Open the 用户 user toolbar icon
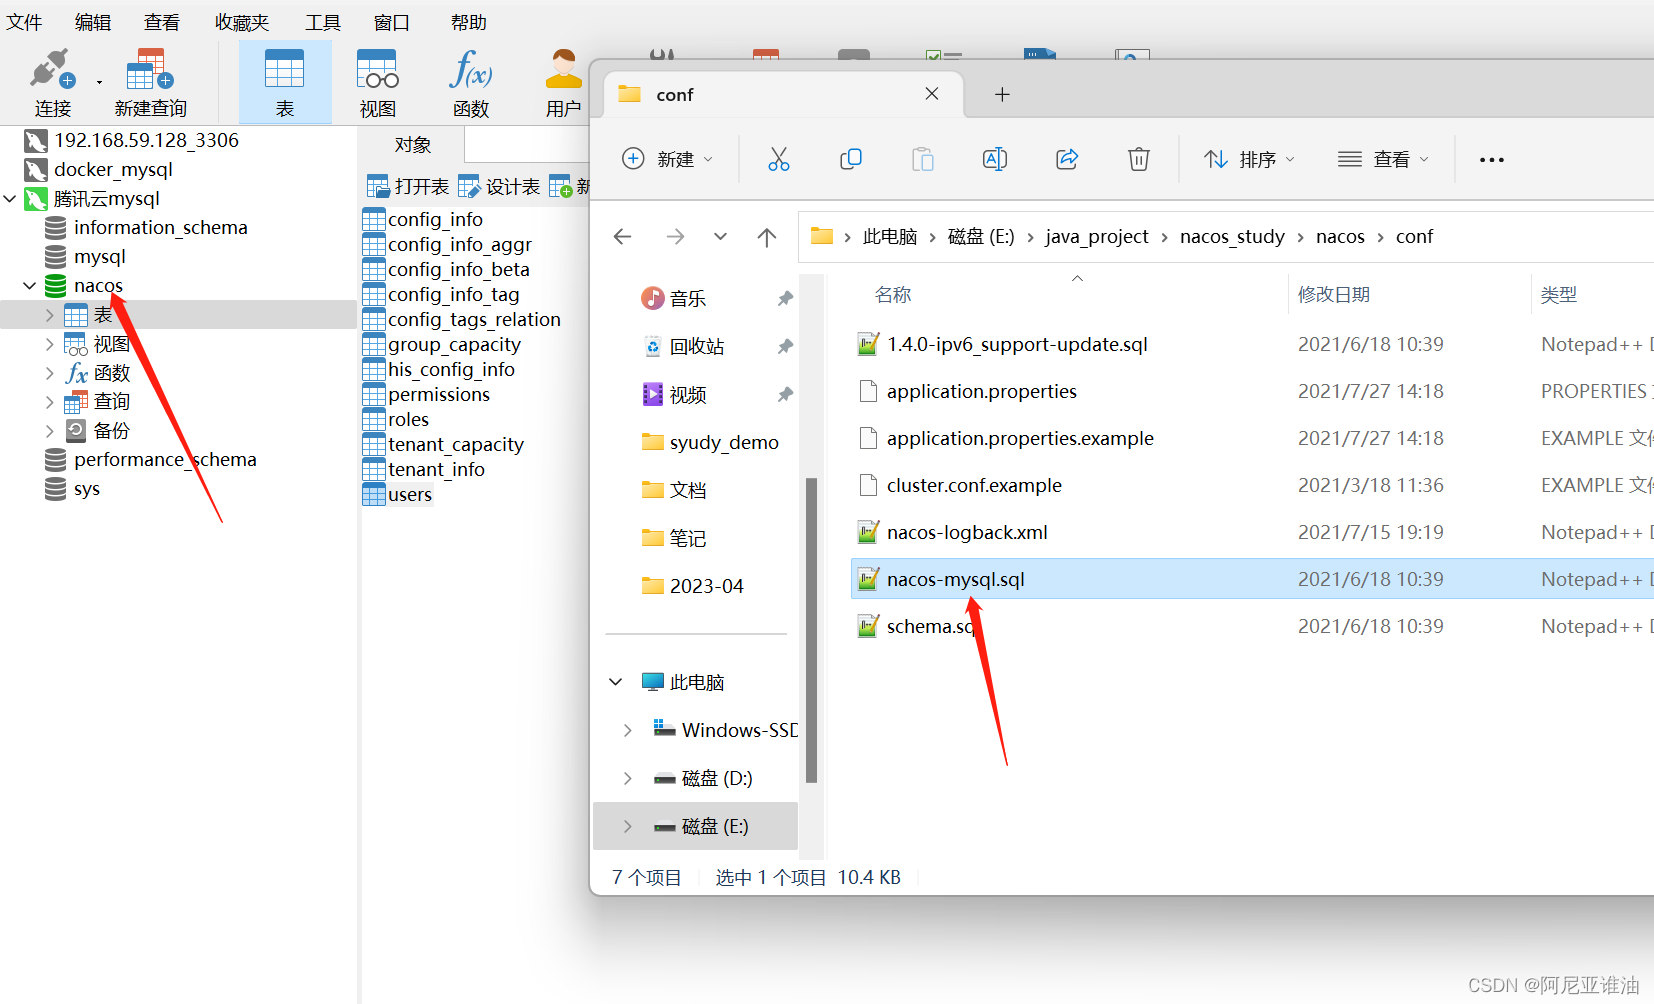Screen dimensions: 1654x1004 563,82
